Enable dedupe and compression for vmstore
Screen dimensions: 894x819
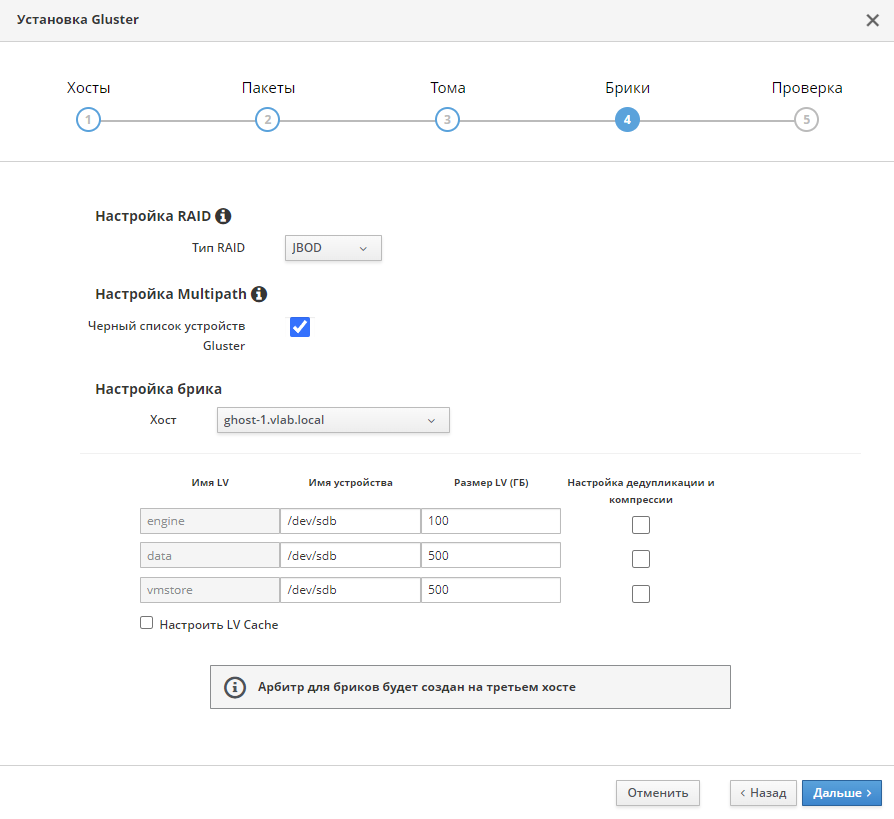(x=641, y=594)
